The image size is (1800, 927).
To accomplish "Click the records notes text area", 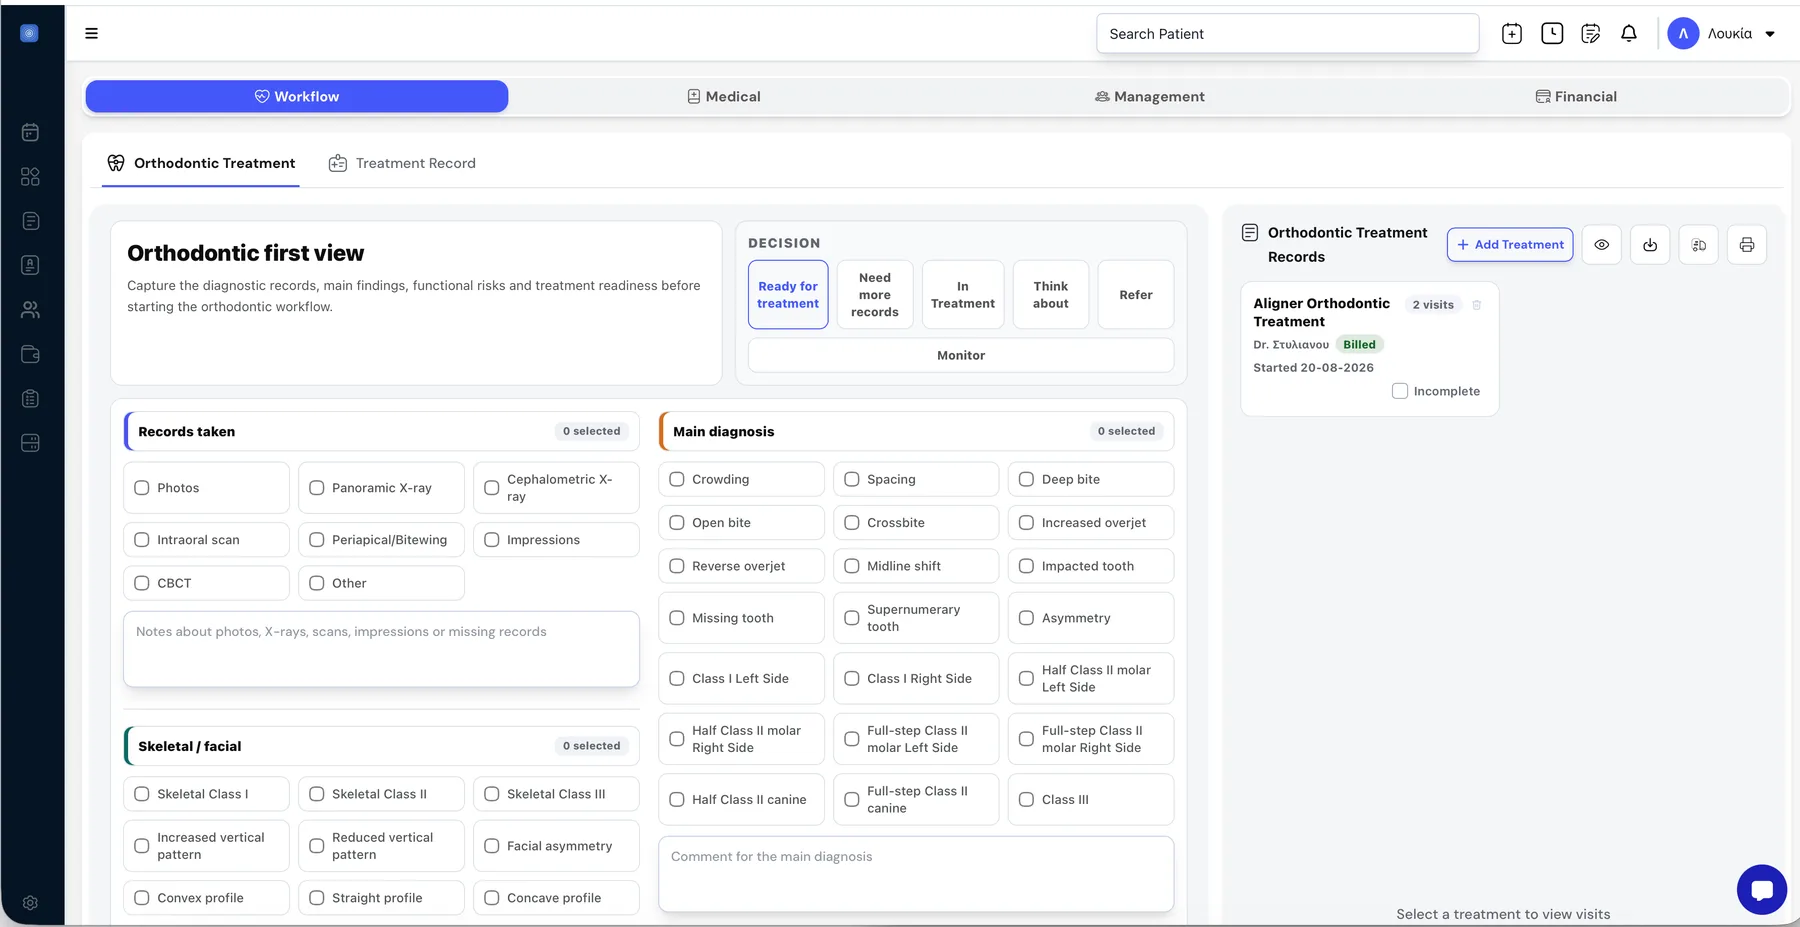I will tap(381, 649).
